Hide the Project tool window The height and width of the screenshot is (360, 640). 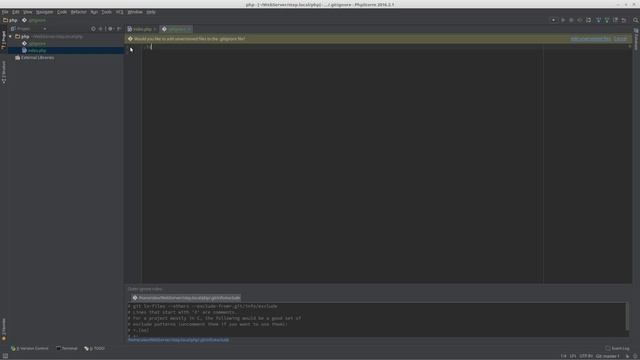coord(119,29)
